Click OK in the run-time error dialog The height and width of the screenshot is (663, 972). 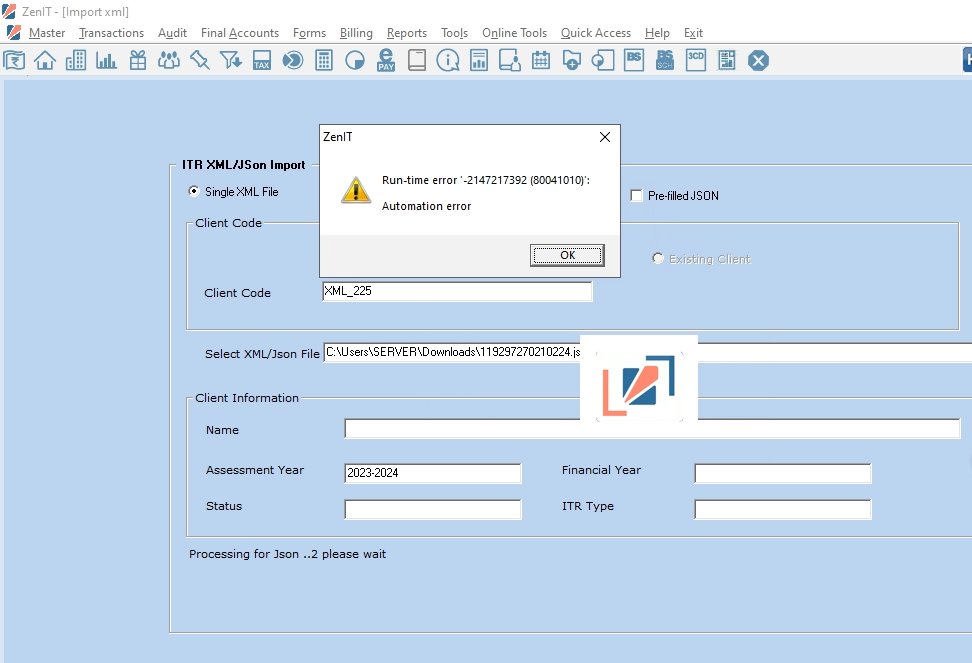coord(567,255)
